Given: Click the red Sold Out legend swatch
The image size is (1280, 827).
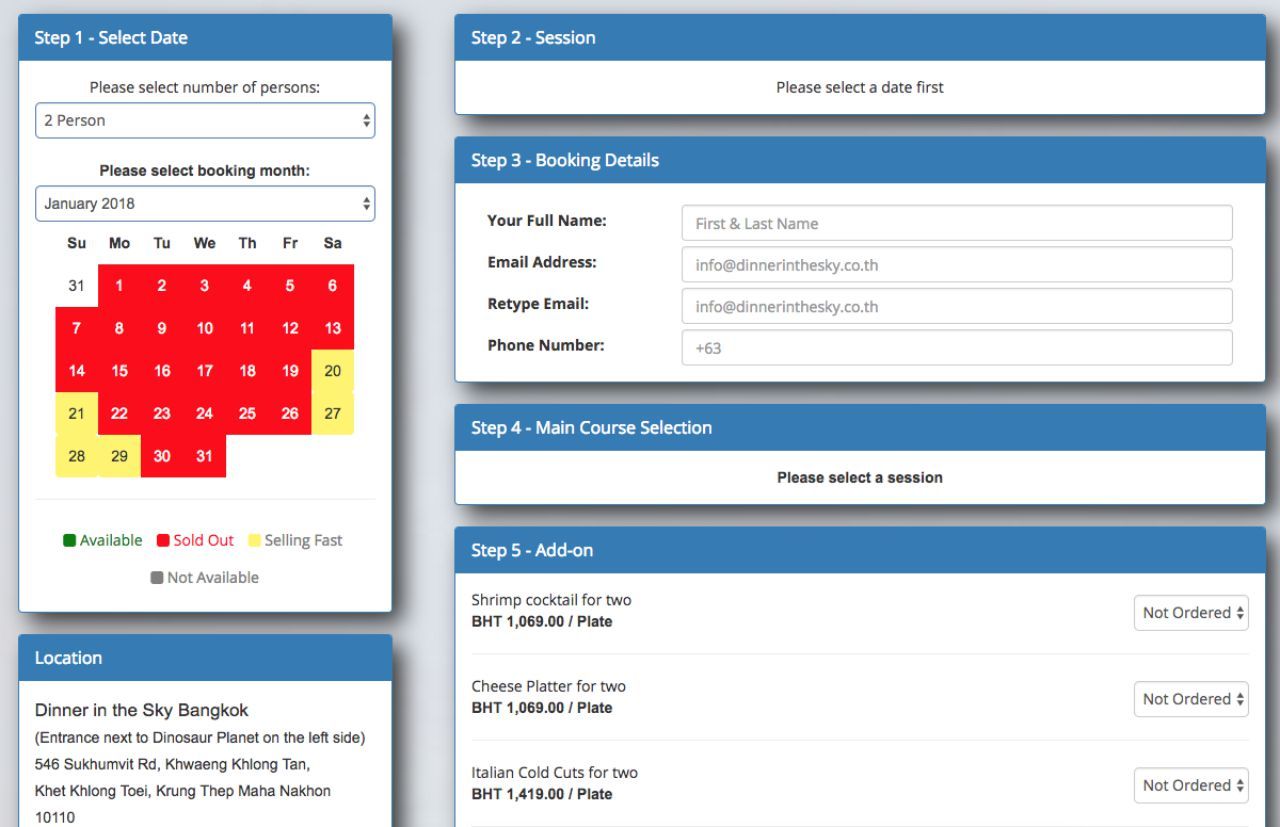Looking at the screenshot, I should click(163, 541).
